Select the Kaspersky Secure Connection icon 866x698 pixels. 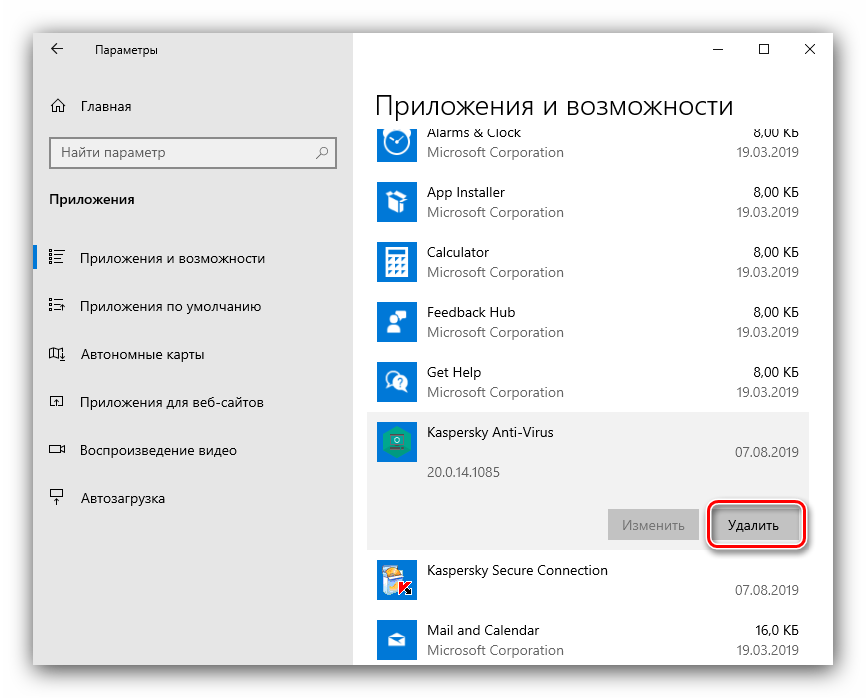pyautogui.click(x=396, y=580)
